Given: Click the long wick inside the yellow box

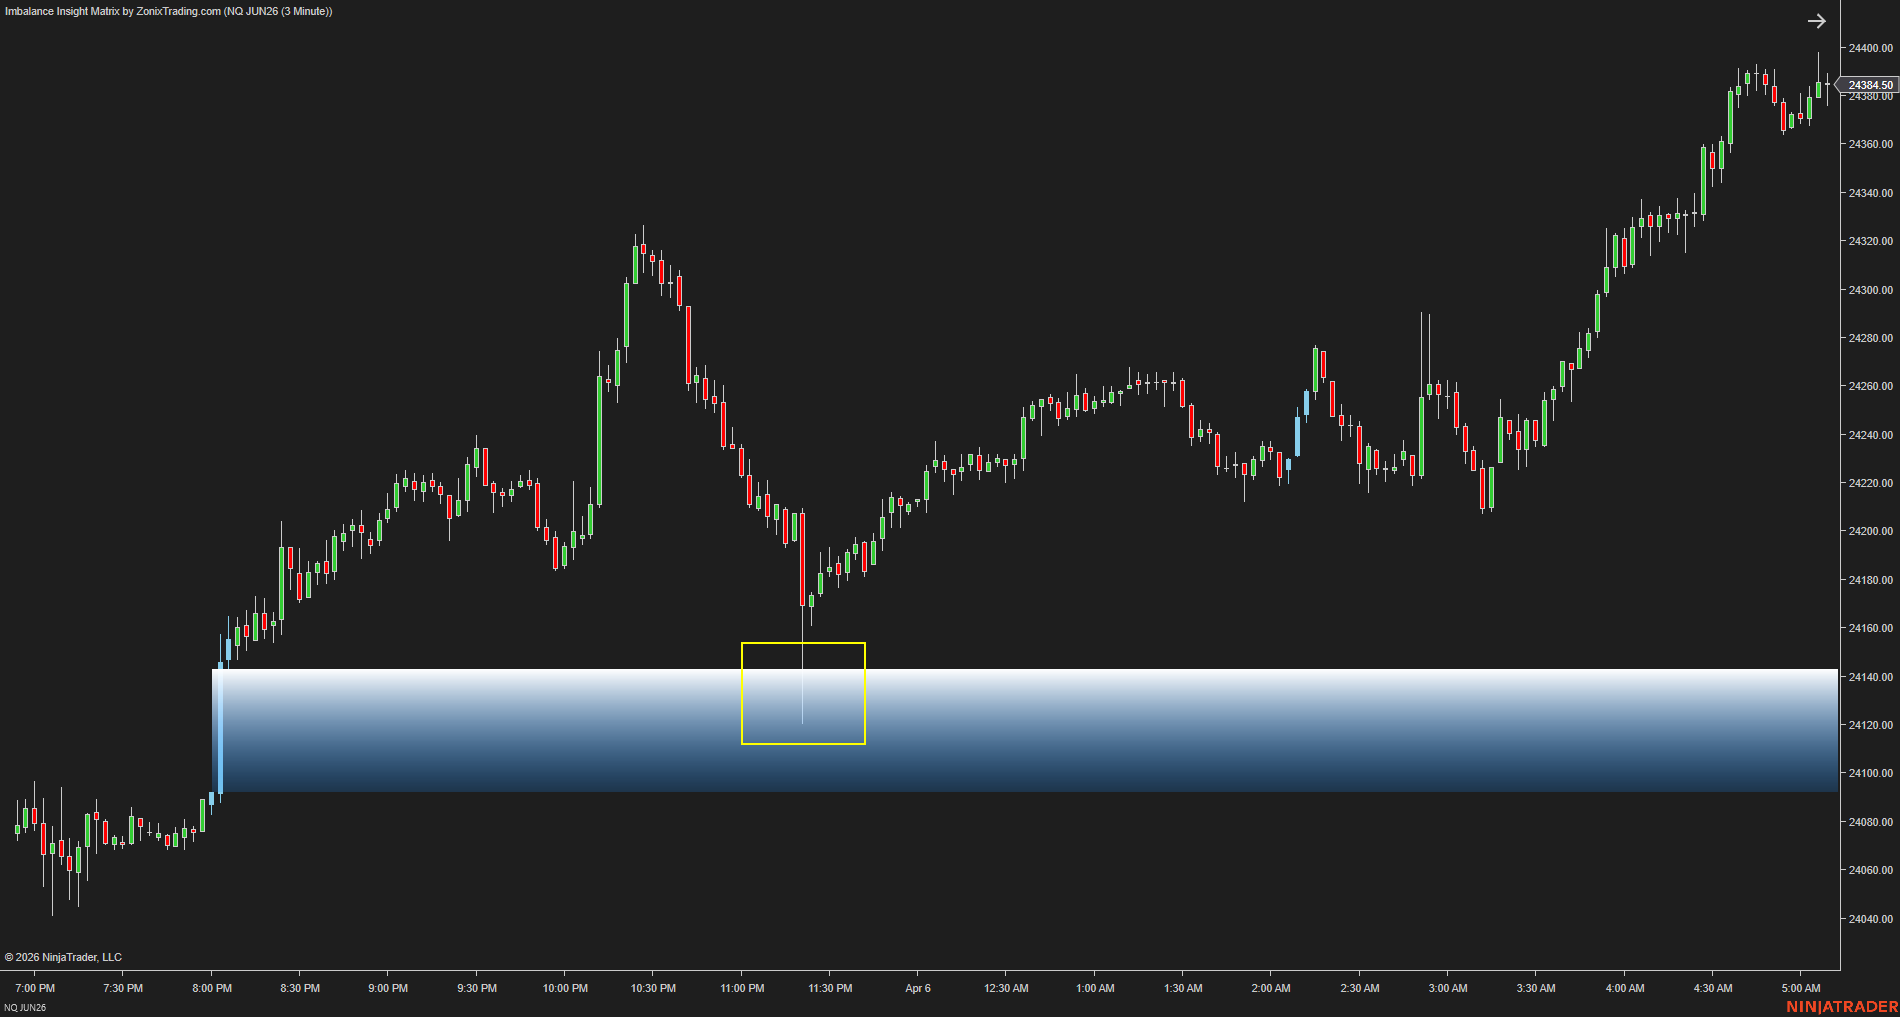Looking at the screenshot, I should 803,690.
